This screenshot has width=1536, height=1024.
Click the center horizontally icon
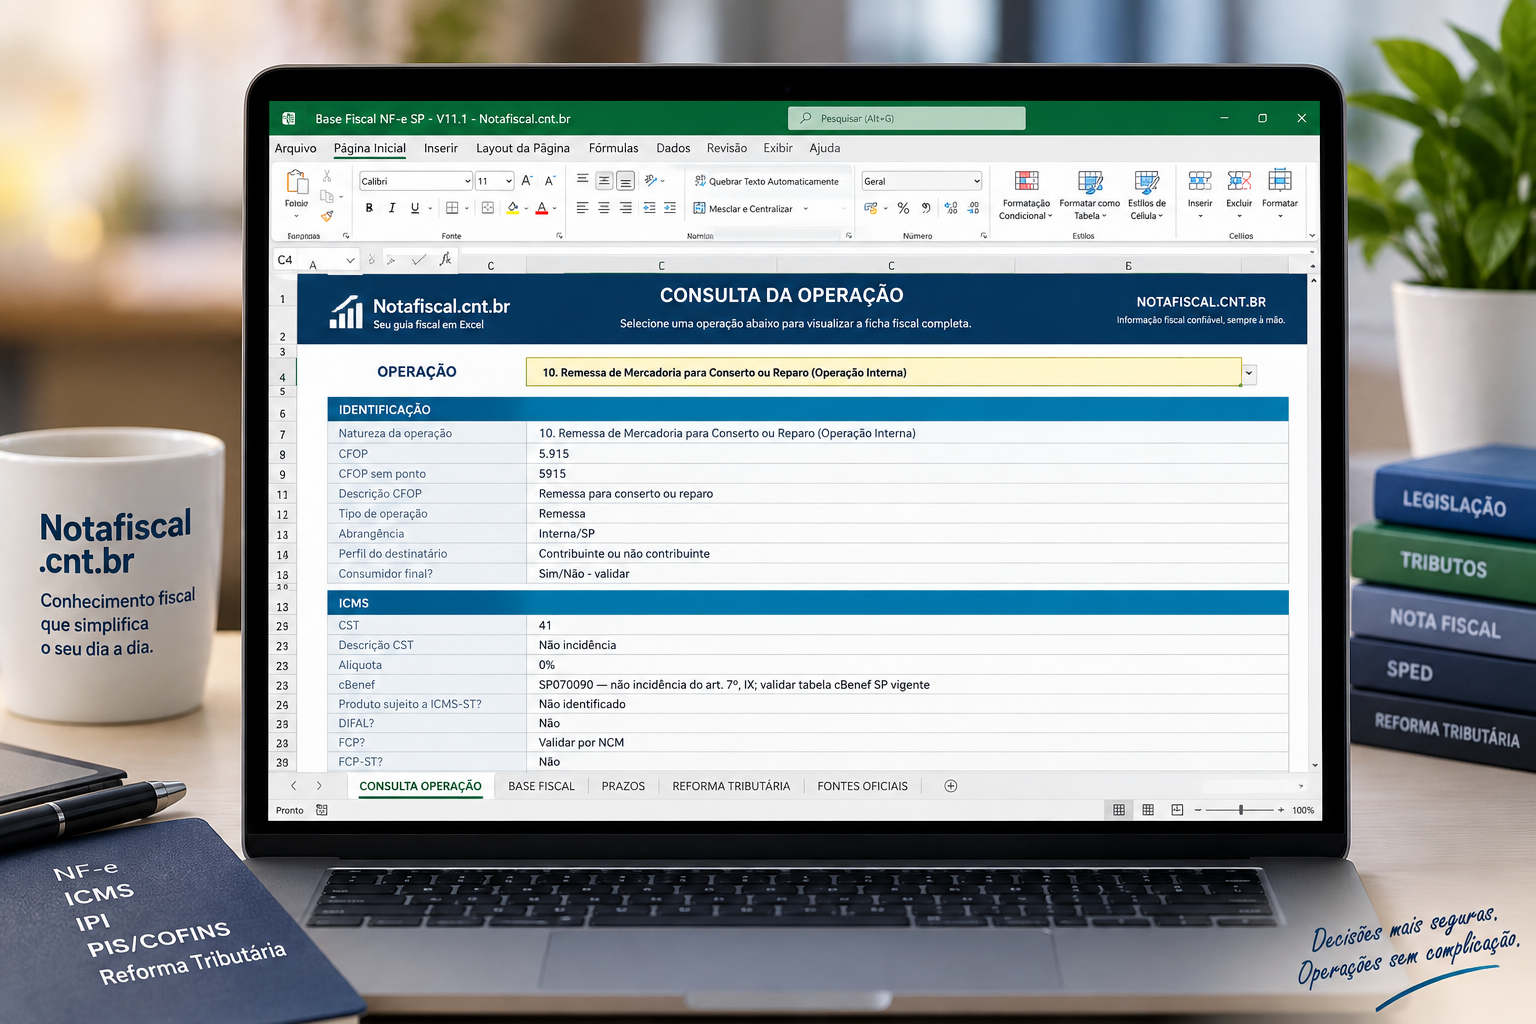(x=604, y=208)
